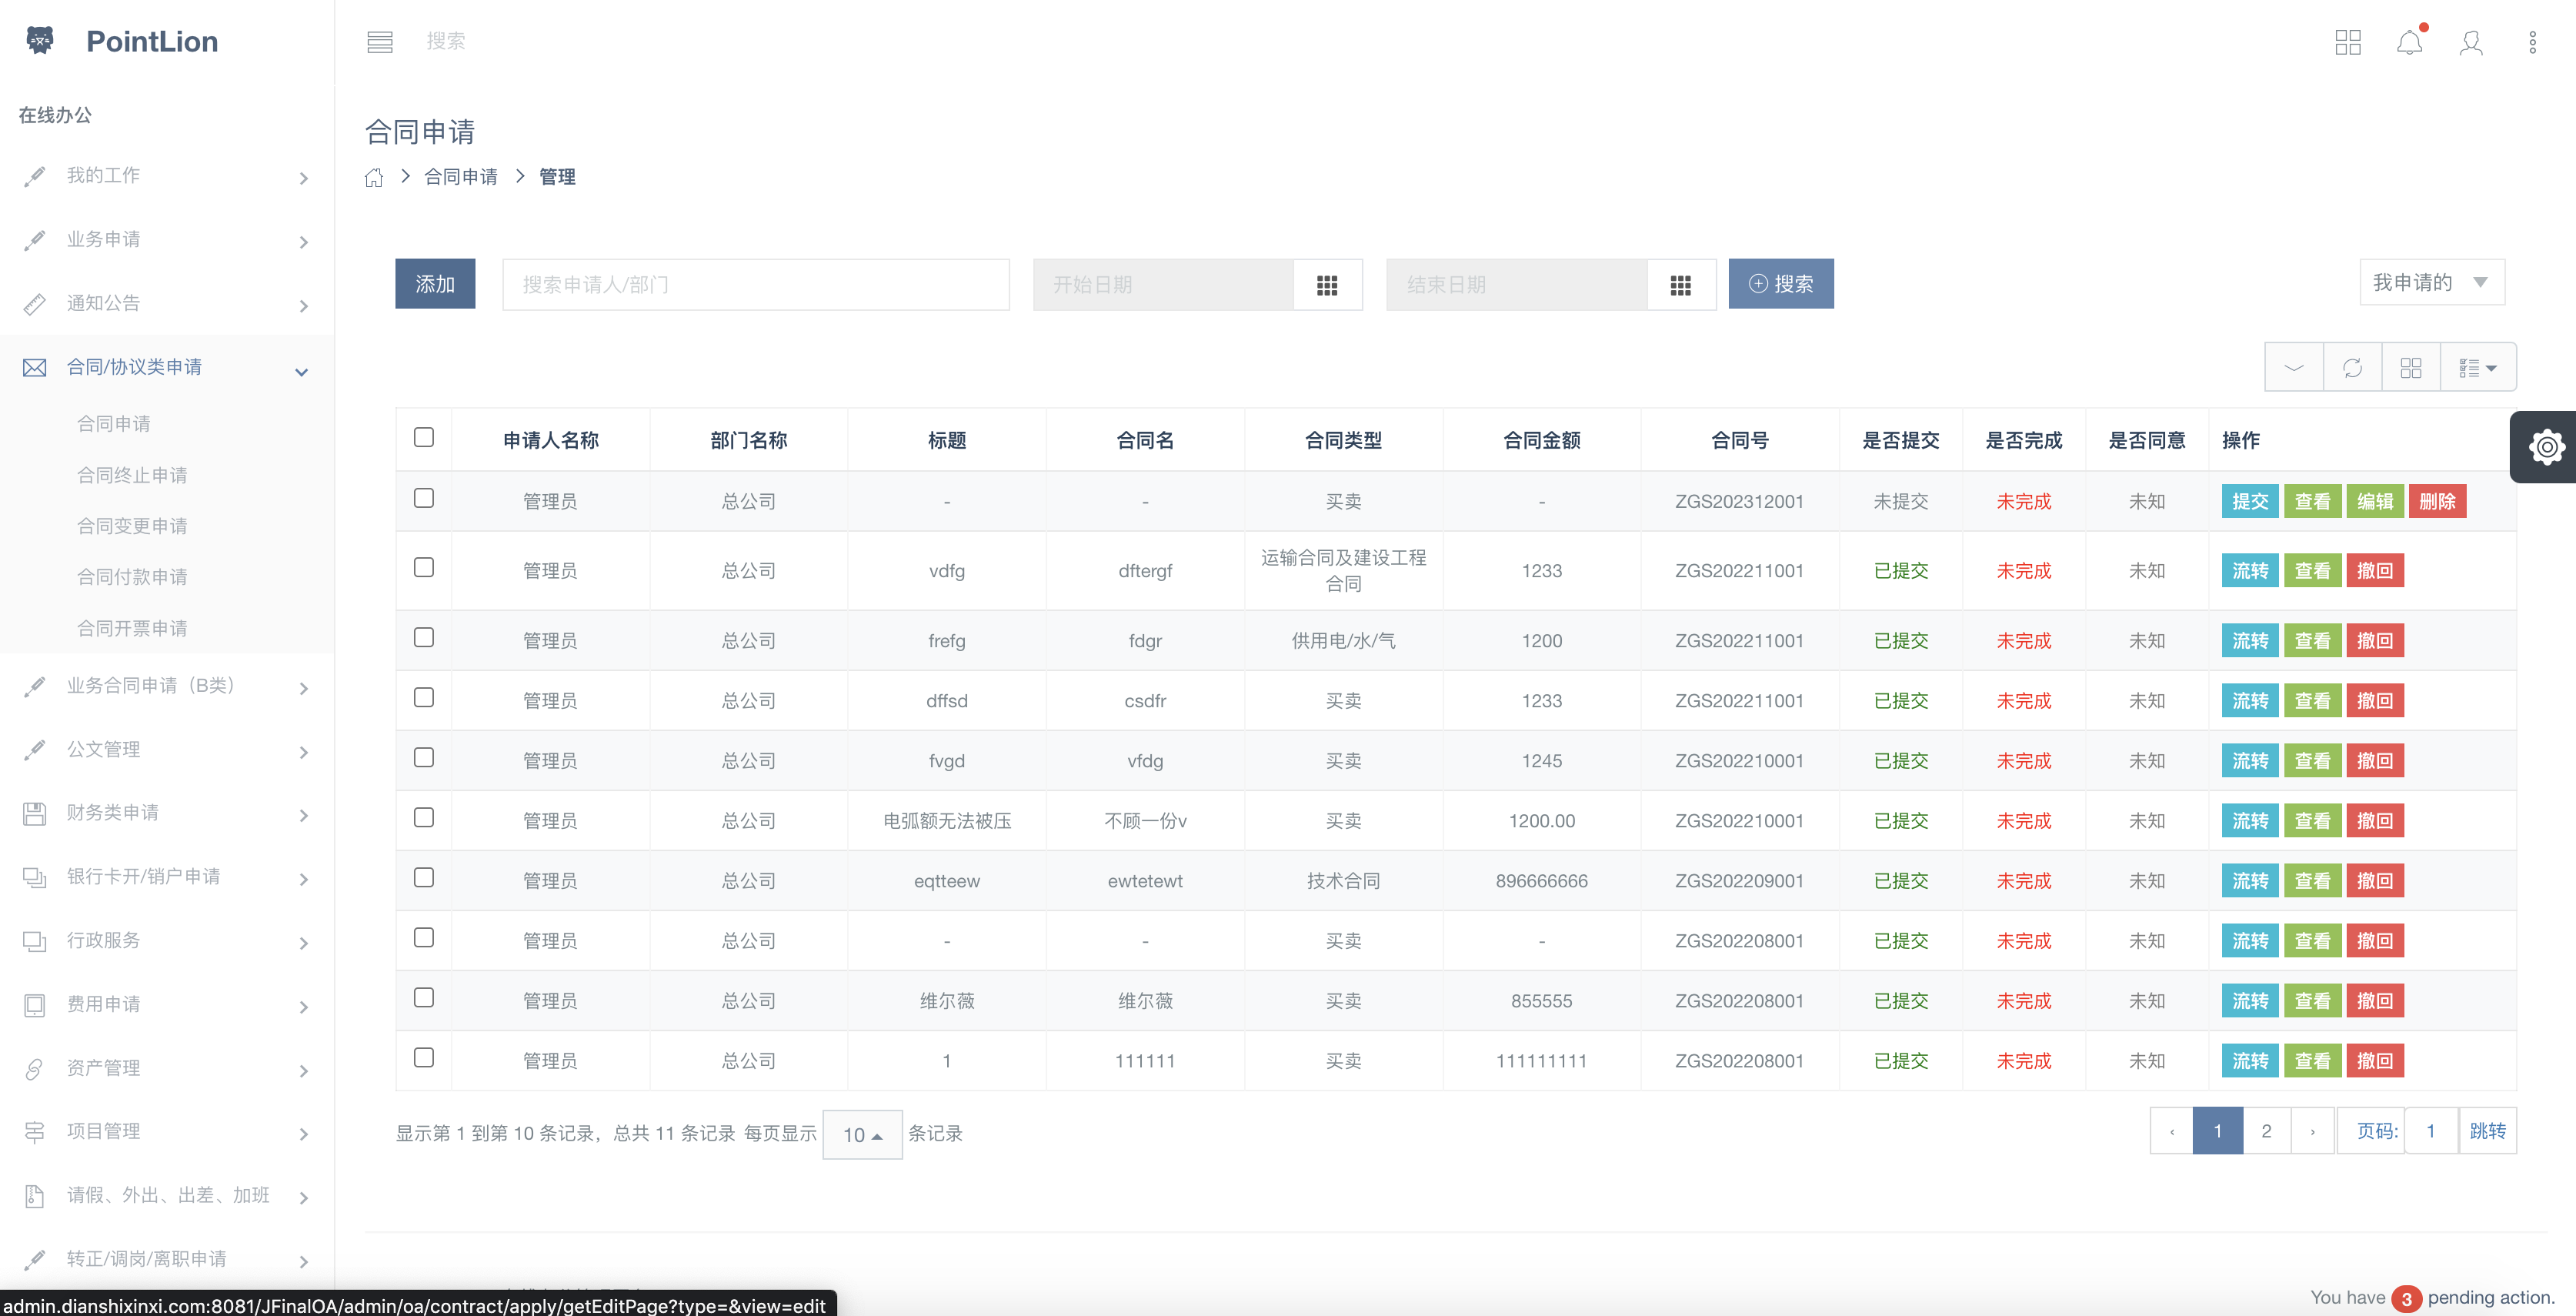Viewport: 2576px width, 1316px height.
Task: Click 编辑 for contract ZGS202312001
Action: (2375, 501)
